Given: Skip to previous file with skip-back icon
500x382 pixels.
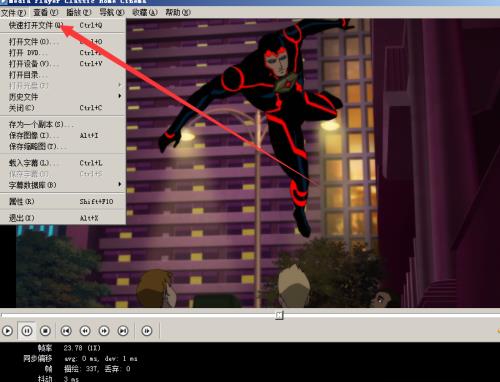Looking at the screenshot, I should click(66, 331).
